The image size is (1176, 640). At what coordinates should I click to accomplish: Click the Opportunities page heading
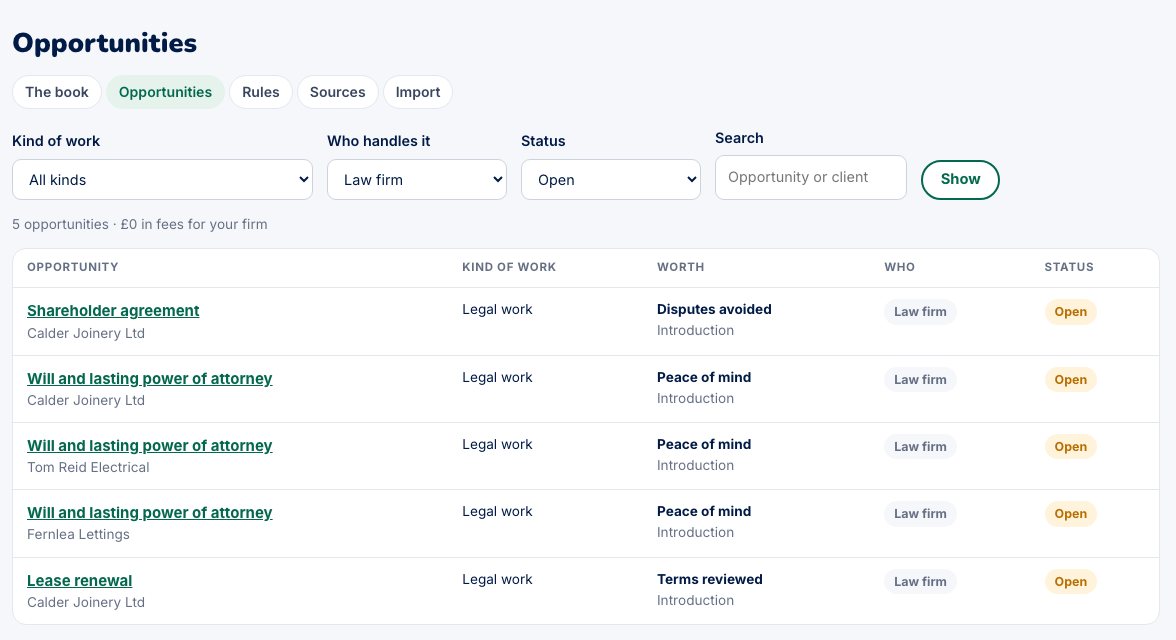click(x=104, y=43)
